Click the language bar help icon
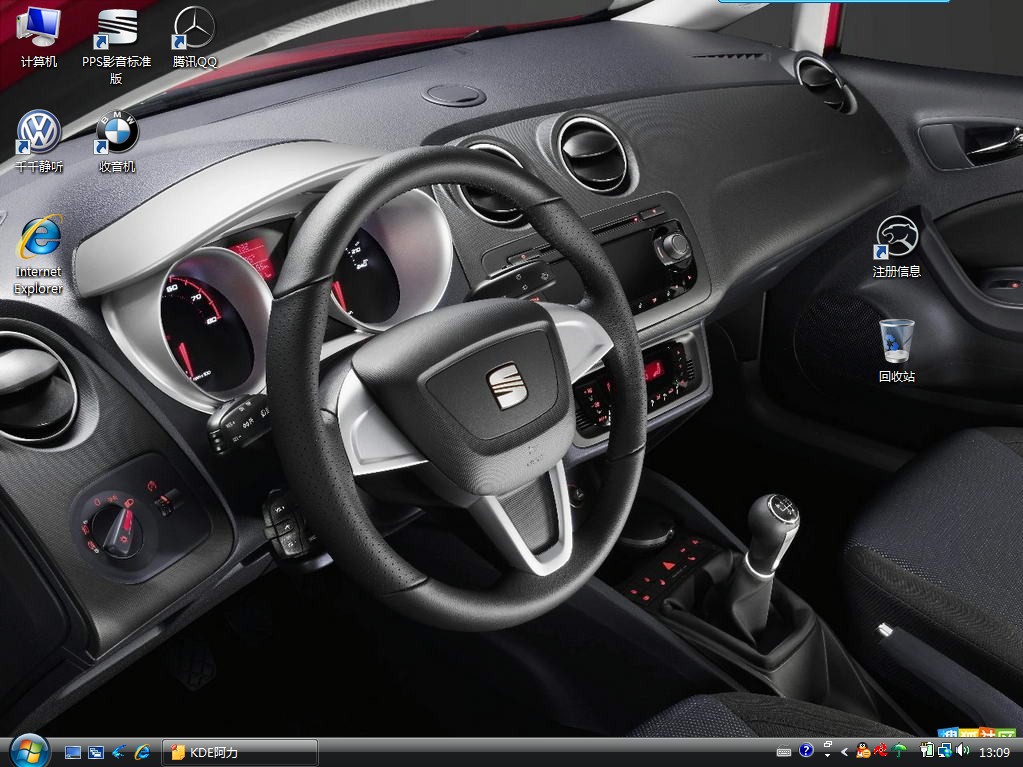Viewport: 1023px width, 767px height. 806,751
